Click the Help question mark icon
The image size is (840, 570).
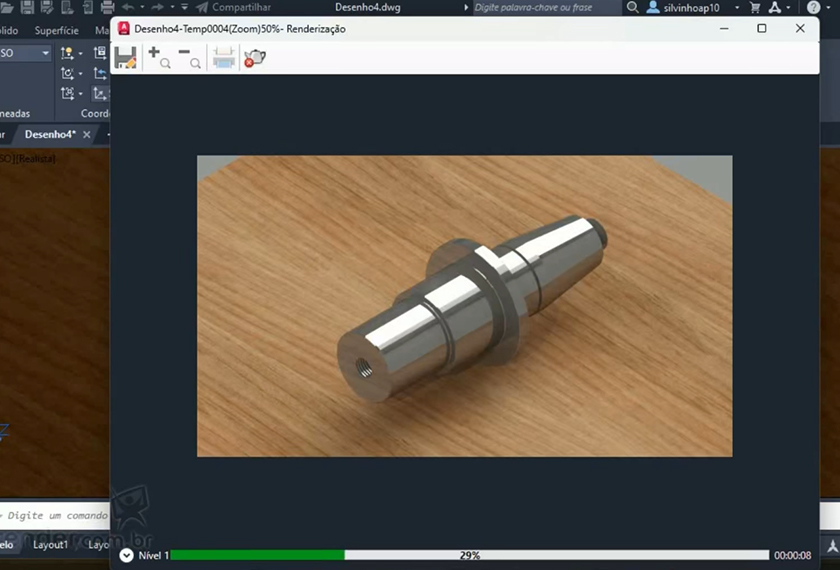(813, 7)
